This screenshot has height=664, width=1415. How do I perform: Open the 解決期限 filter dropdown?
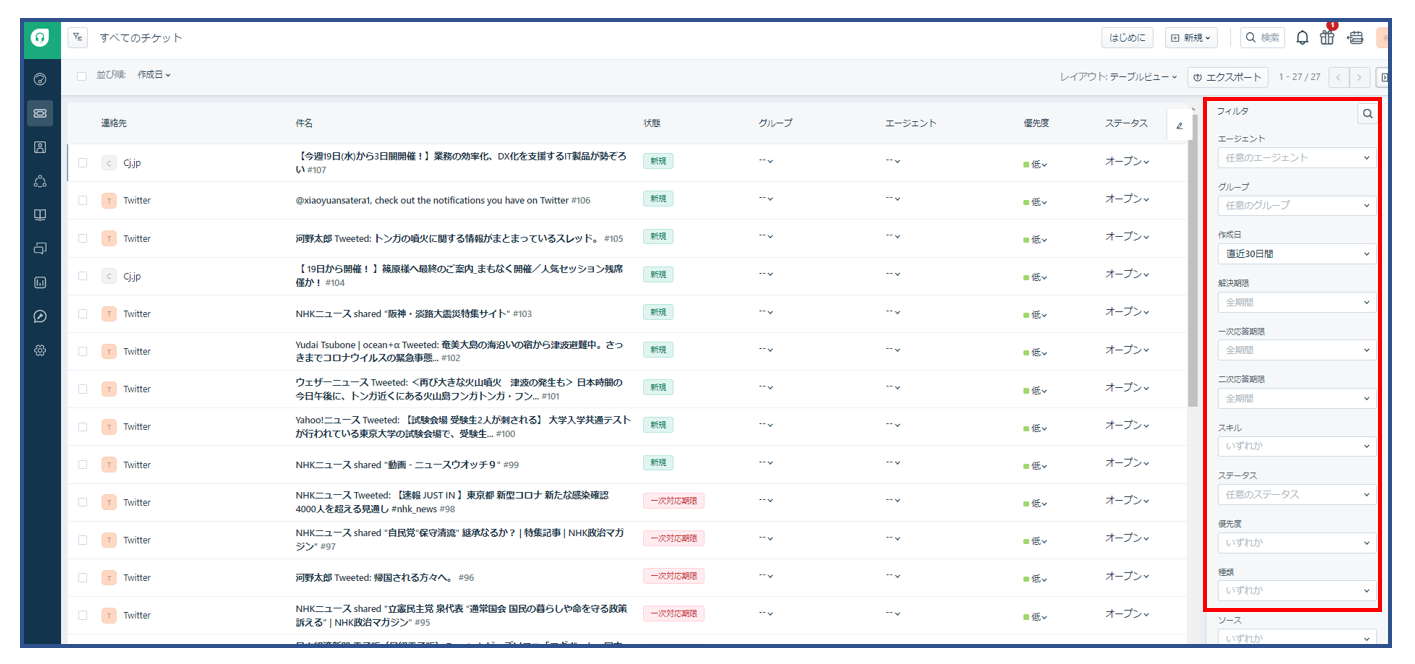(x=1296, y=302)
